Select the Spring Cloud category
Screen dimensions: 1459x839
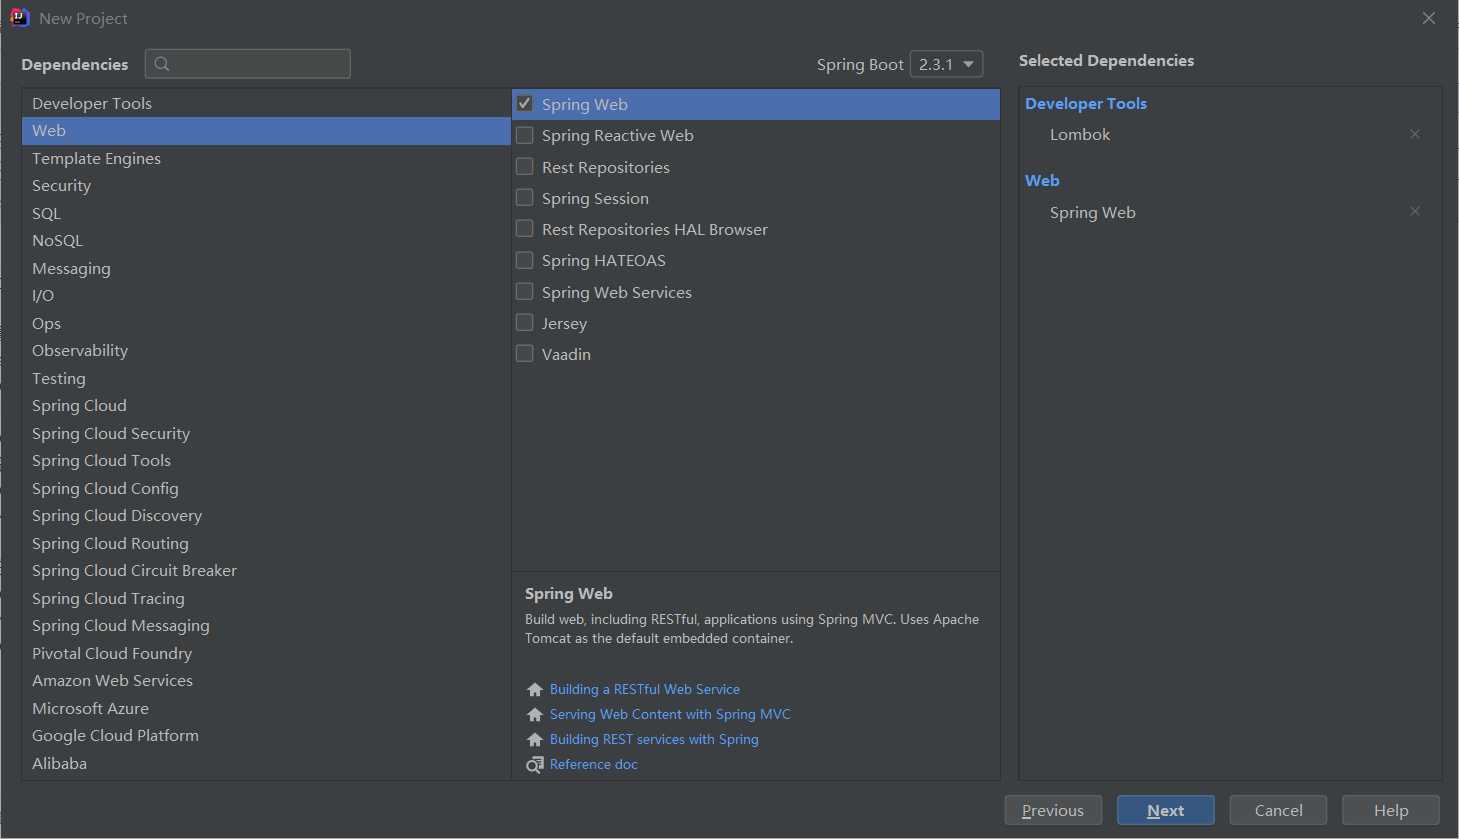coord(266,406)
